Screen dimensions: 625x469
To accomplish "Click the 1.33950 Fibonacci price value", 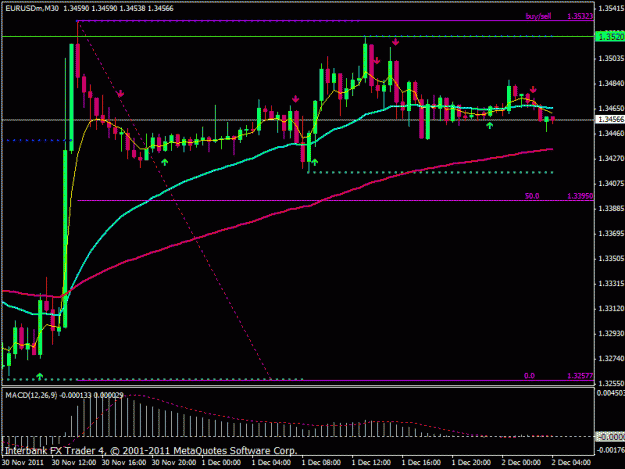I will [x=580, y=196].
